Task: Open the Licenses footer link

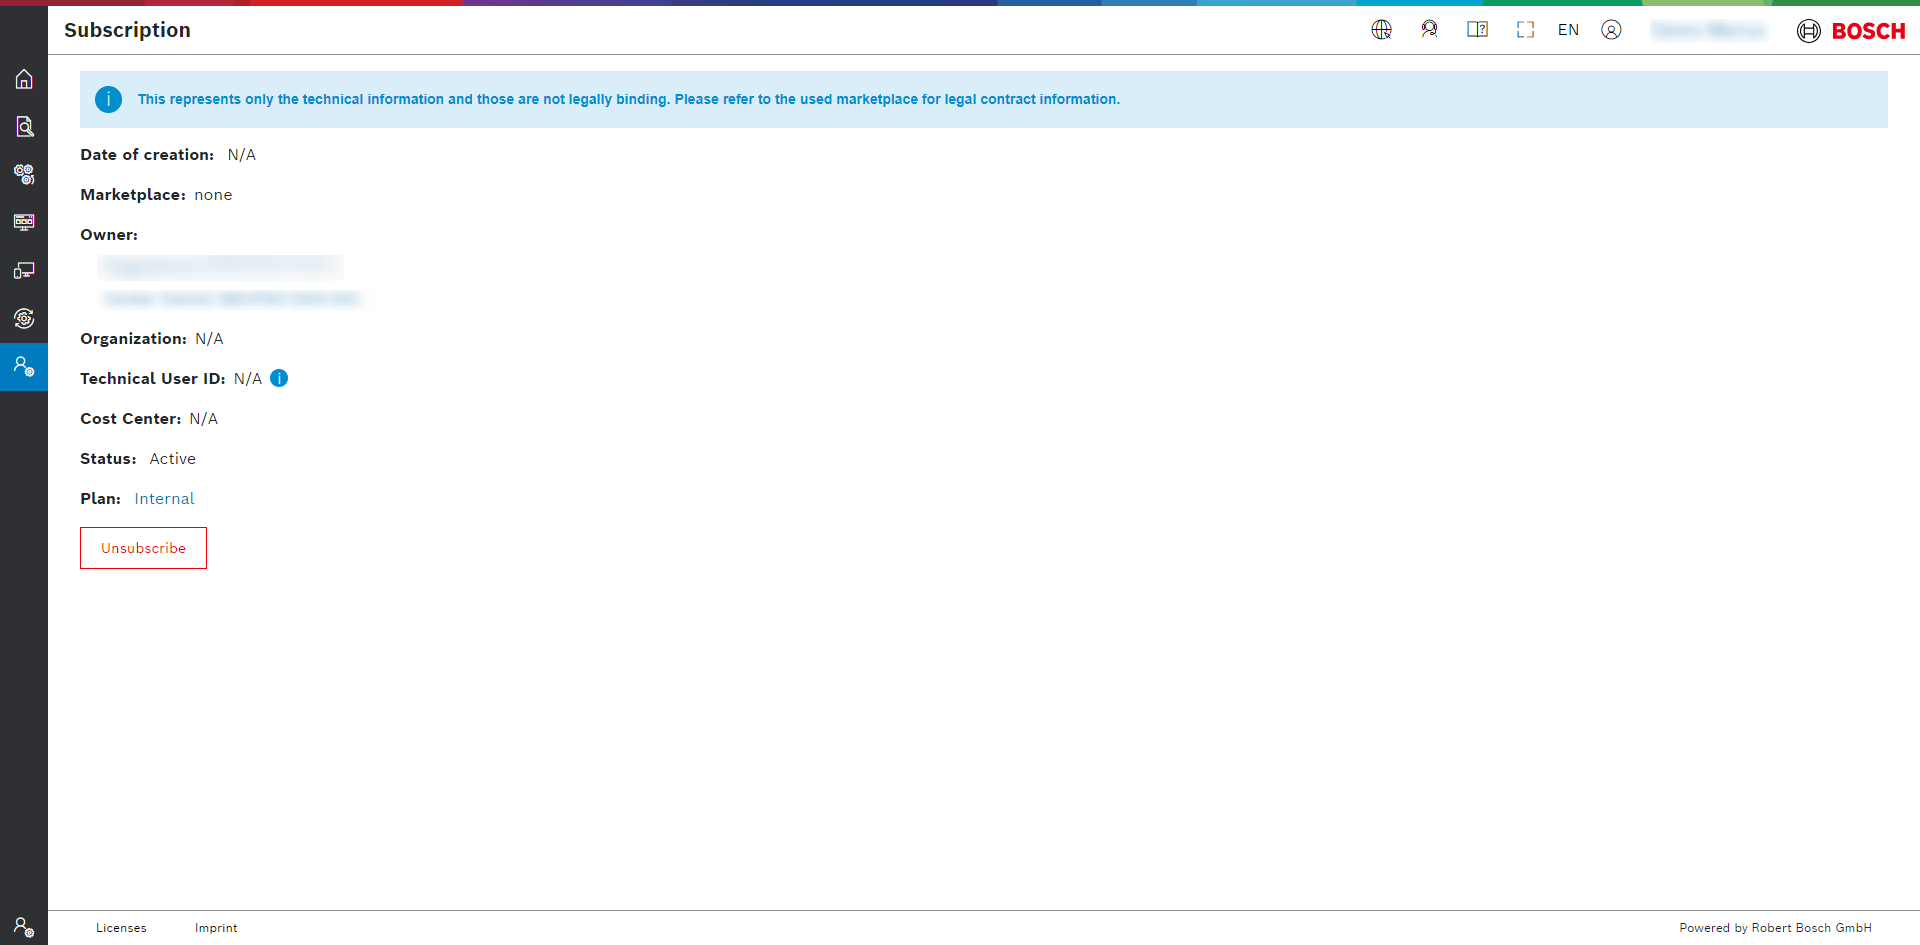Action: [121, 928]
